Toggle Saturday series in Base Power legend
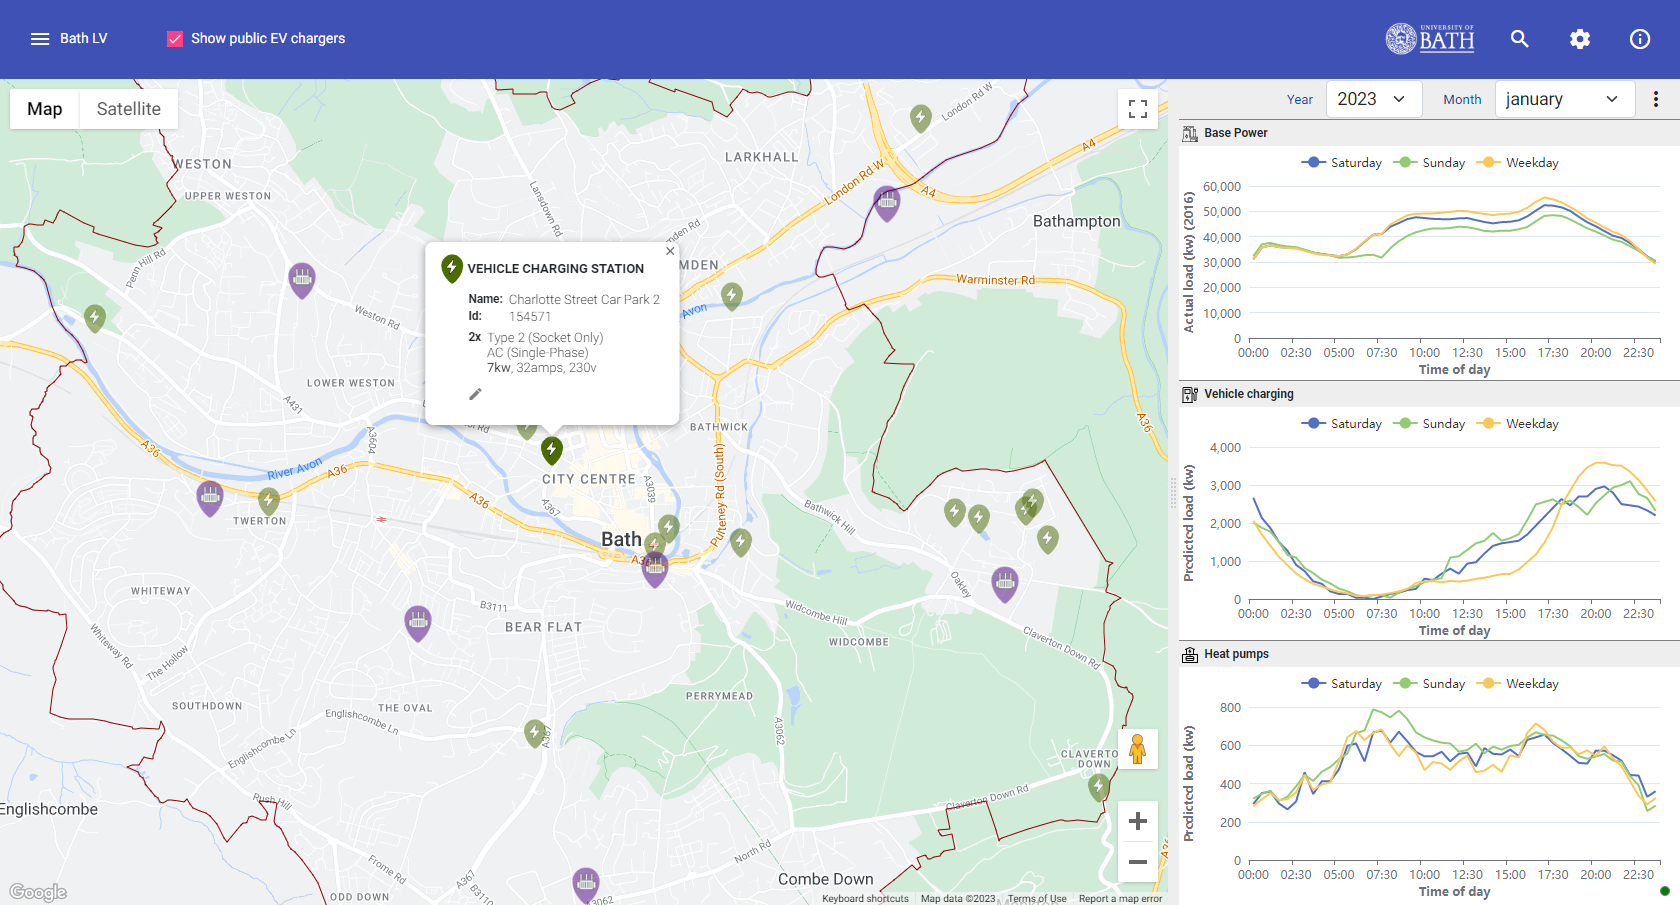 tap(1341, 163)
